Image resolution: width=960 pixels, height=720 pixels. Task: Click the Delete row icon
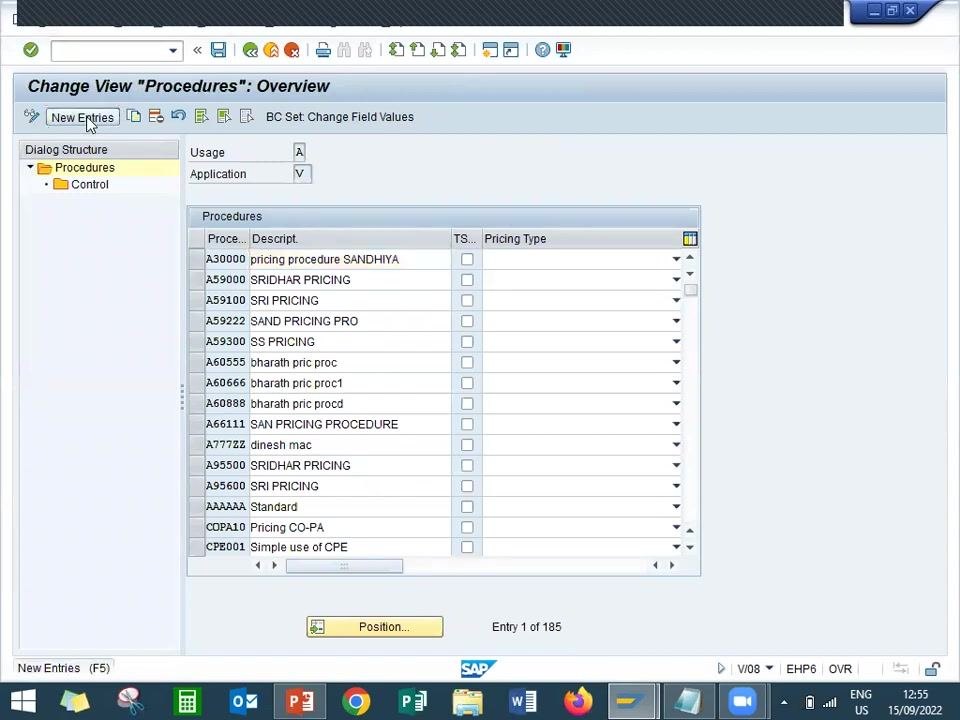(156, 116)
